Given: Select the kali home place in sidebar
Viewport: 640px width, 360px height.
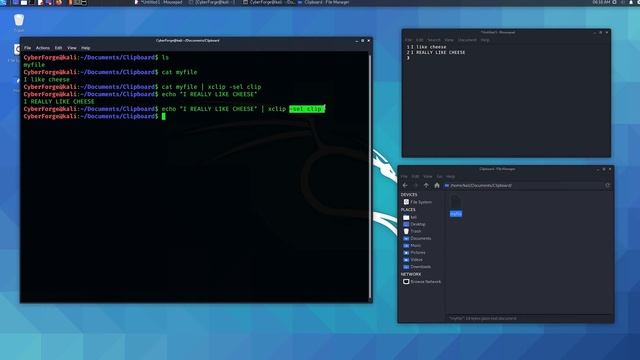Looking at the screenshot, I should 410,217.
